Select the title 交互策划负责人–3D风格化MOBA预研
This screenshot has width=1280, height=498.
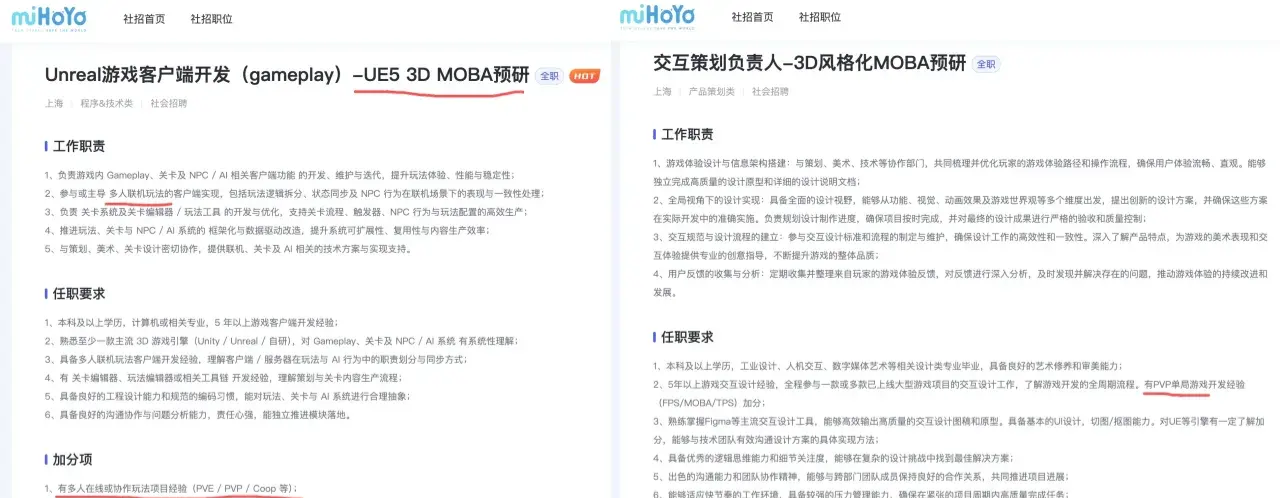point(809,63)
